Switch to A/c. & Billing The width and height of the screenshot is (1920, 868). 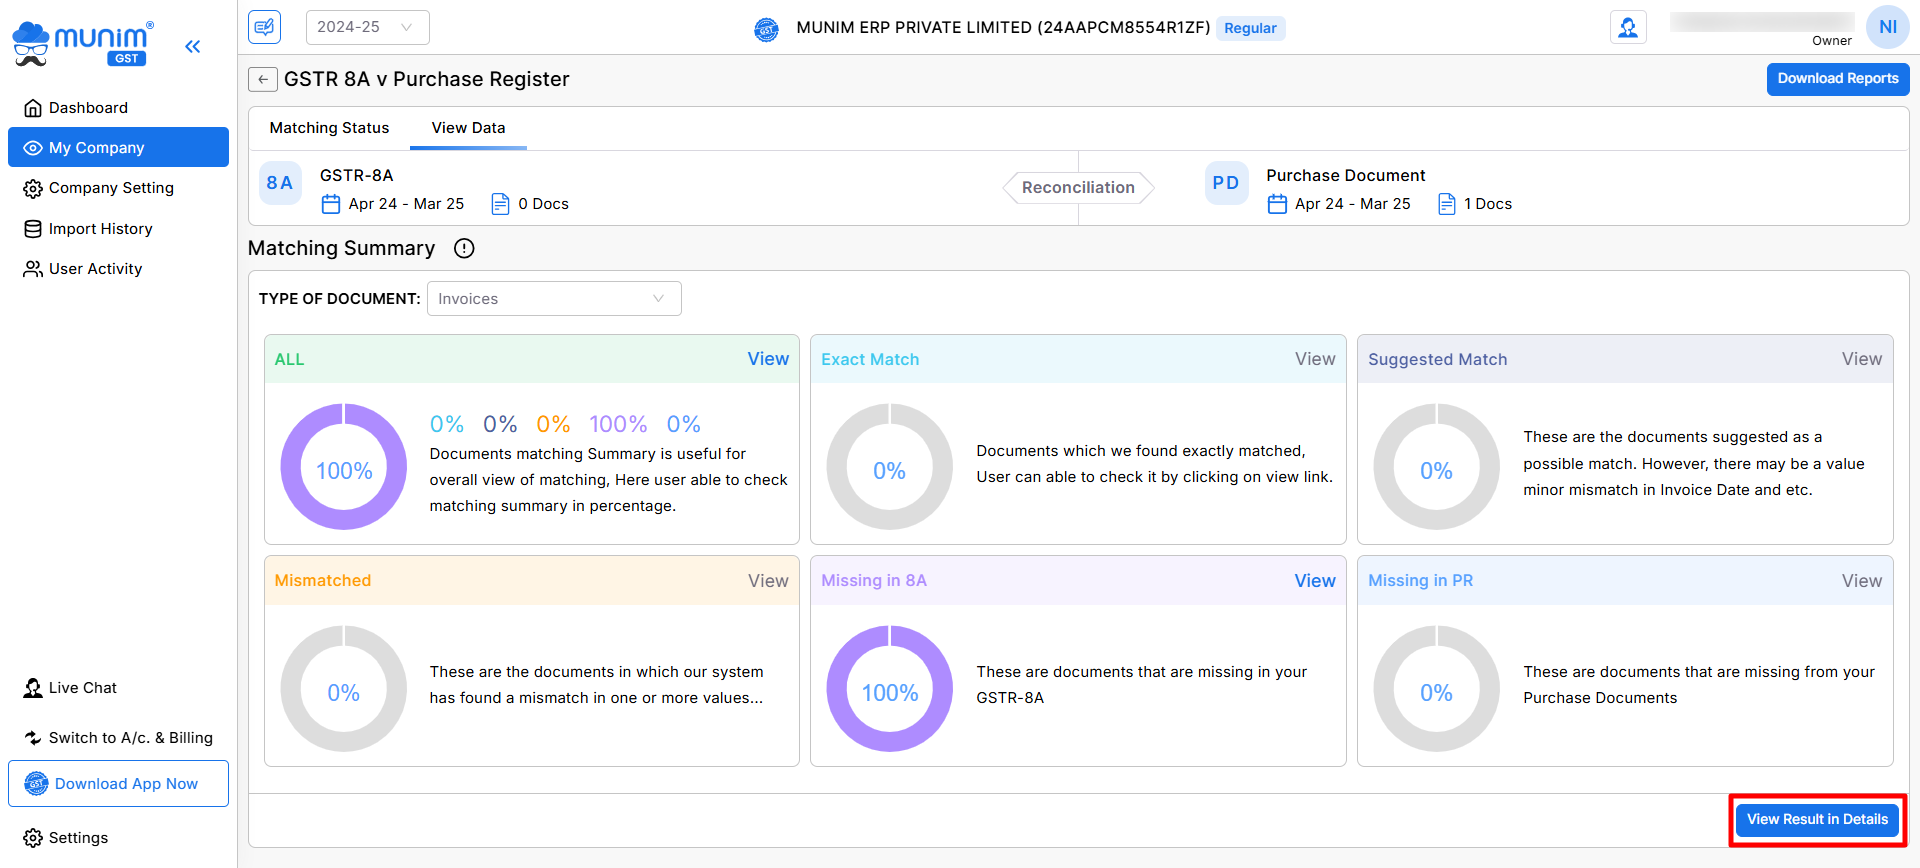pyautogui.click(x=130, y=738)
